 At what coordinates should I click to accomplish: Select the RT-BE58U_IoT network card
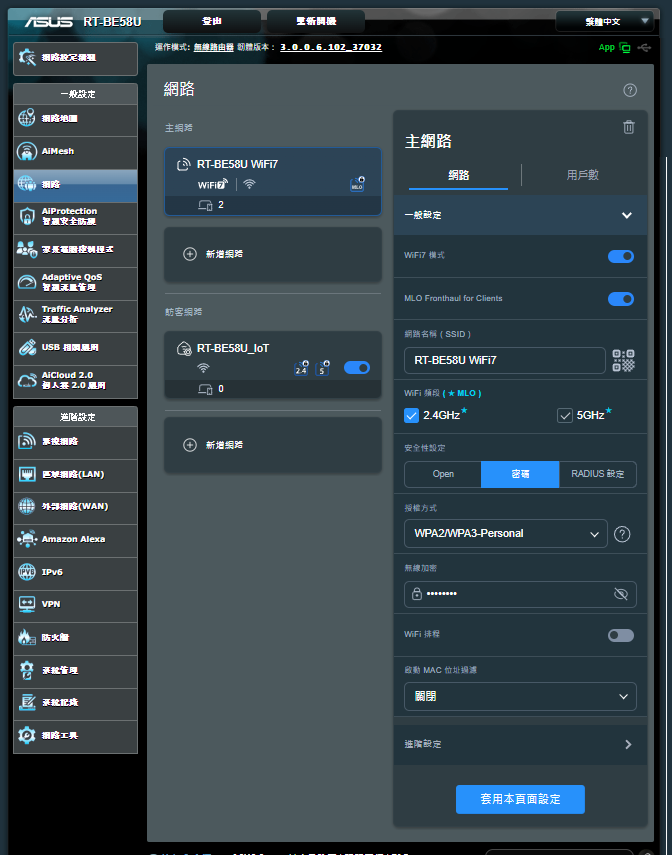pyautogui.click(x=273, y=365)
